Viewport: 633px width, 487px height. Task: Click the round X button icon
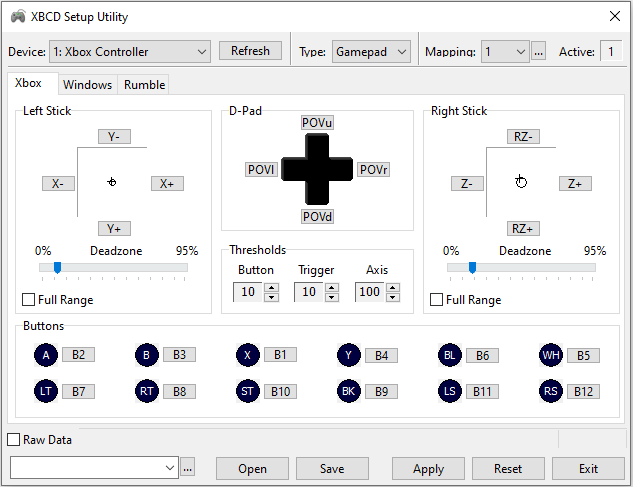tap(247, 355)
